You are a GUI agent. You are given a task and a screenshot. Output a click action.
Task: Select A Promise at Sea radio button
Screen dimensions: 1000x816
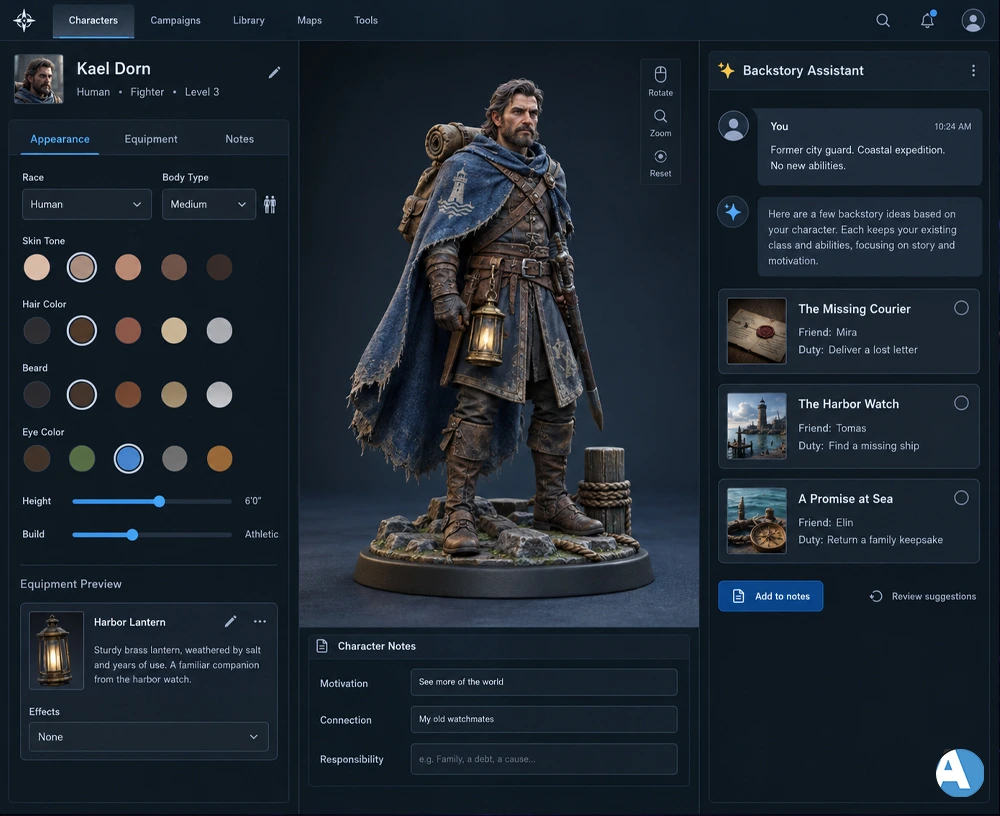tap(961, 498)
